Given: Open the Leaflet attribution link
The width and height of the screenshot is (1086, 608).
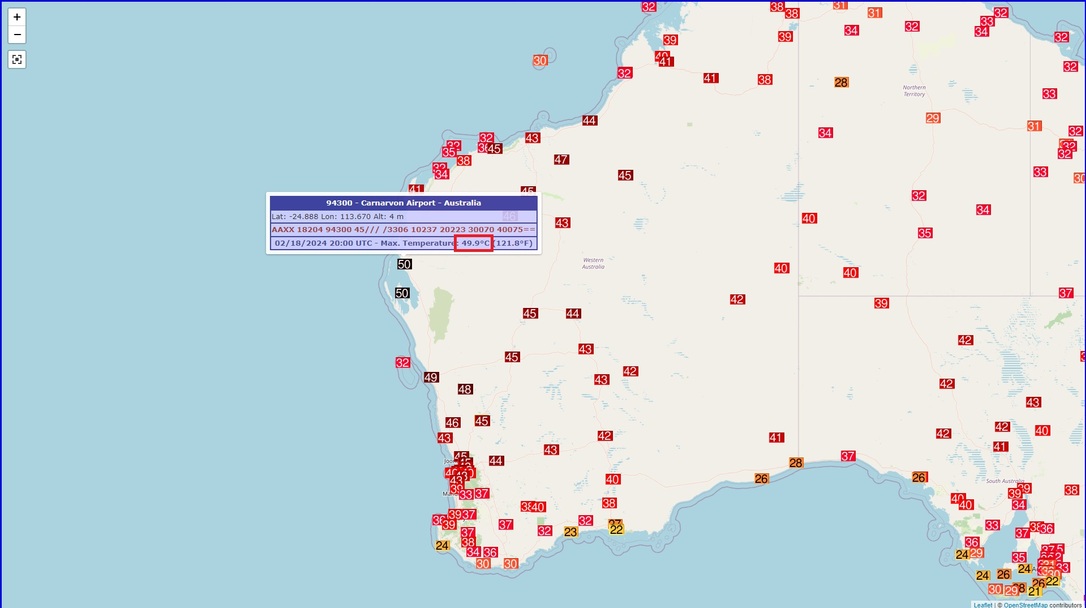Looking at the screenshot, I should tap(983, 604).
